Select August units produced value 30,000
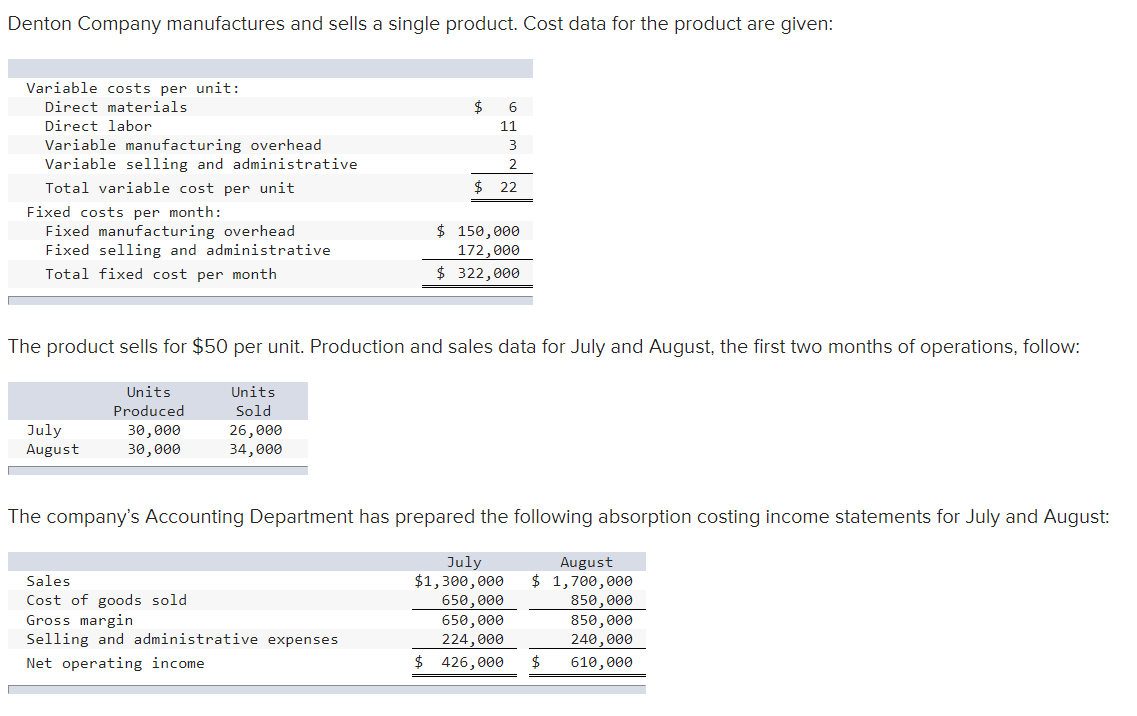This screenshot has height=716, width=1137. pos(154,449)
